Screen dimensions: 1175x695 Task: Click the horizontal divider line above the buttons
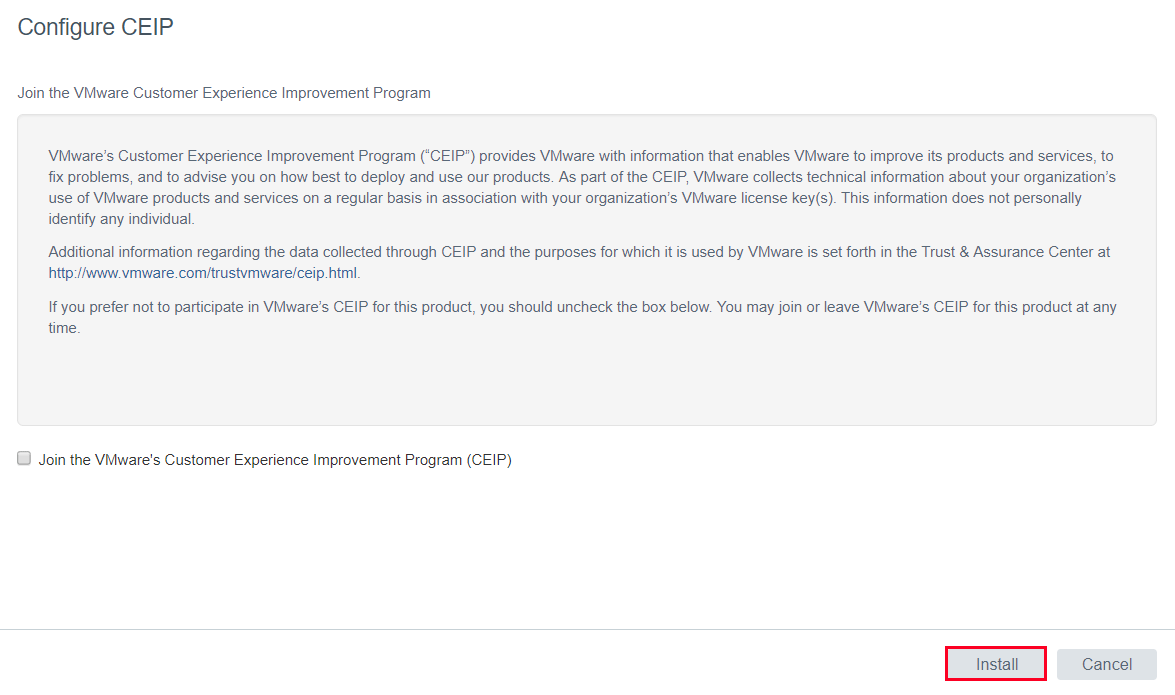(588, 629)
